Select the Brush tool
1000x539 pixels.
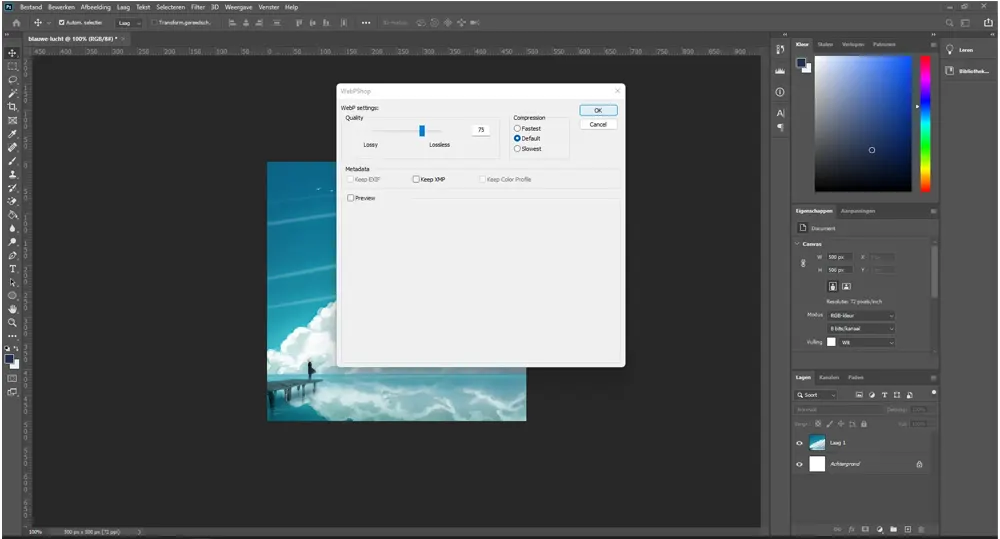[12, 161]
